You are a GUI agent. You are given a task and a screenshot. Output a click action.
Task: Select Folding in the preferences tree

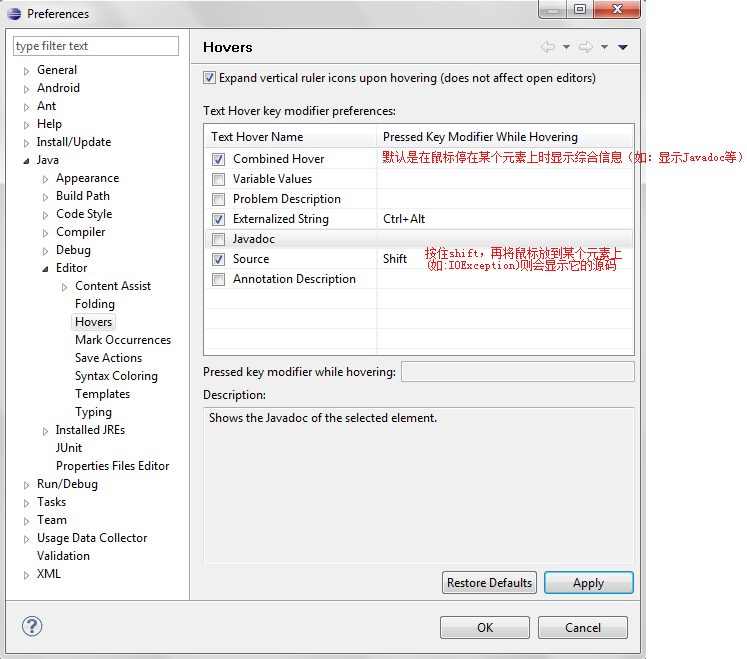pyautogui.click(x=95, y=304)
